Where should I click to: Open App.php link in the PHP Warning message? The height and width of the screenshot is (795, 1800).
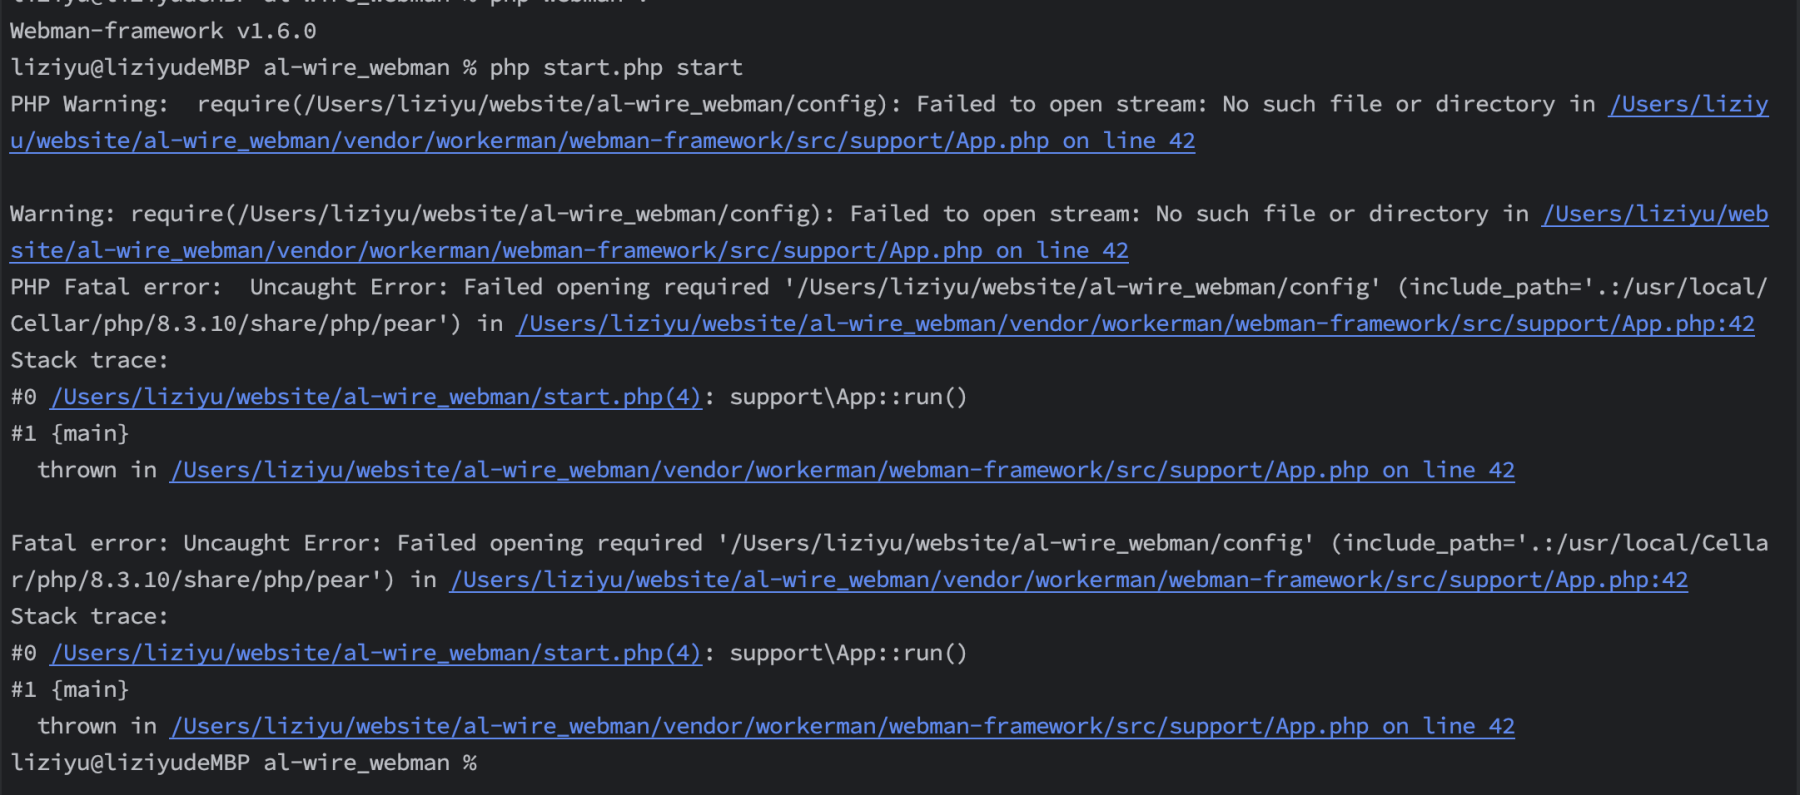(602, 141)
